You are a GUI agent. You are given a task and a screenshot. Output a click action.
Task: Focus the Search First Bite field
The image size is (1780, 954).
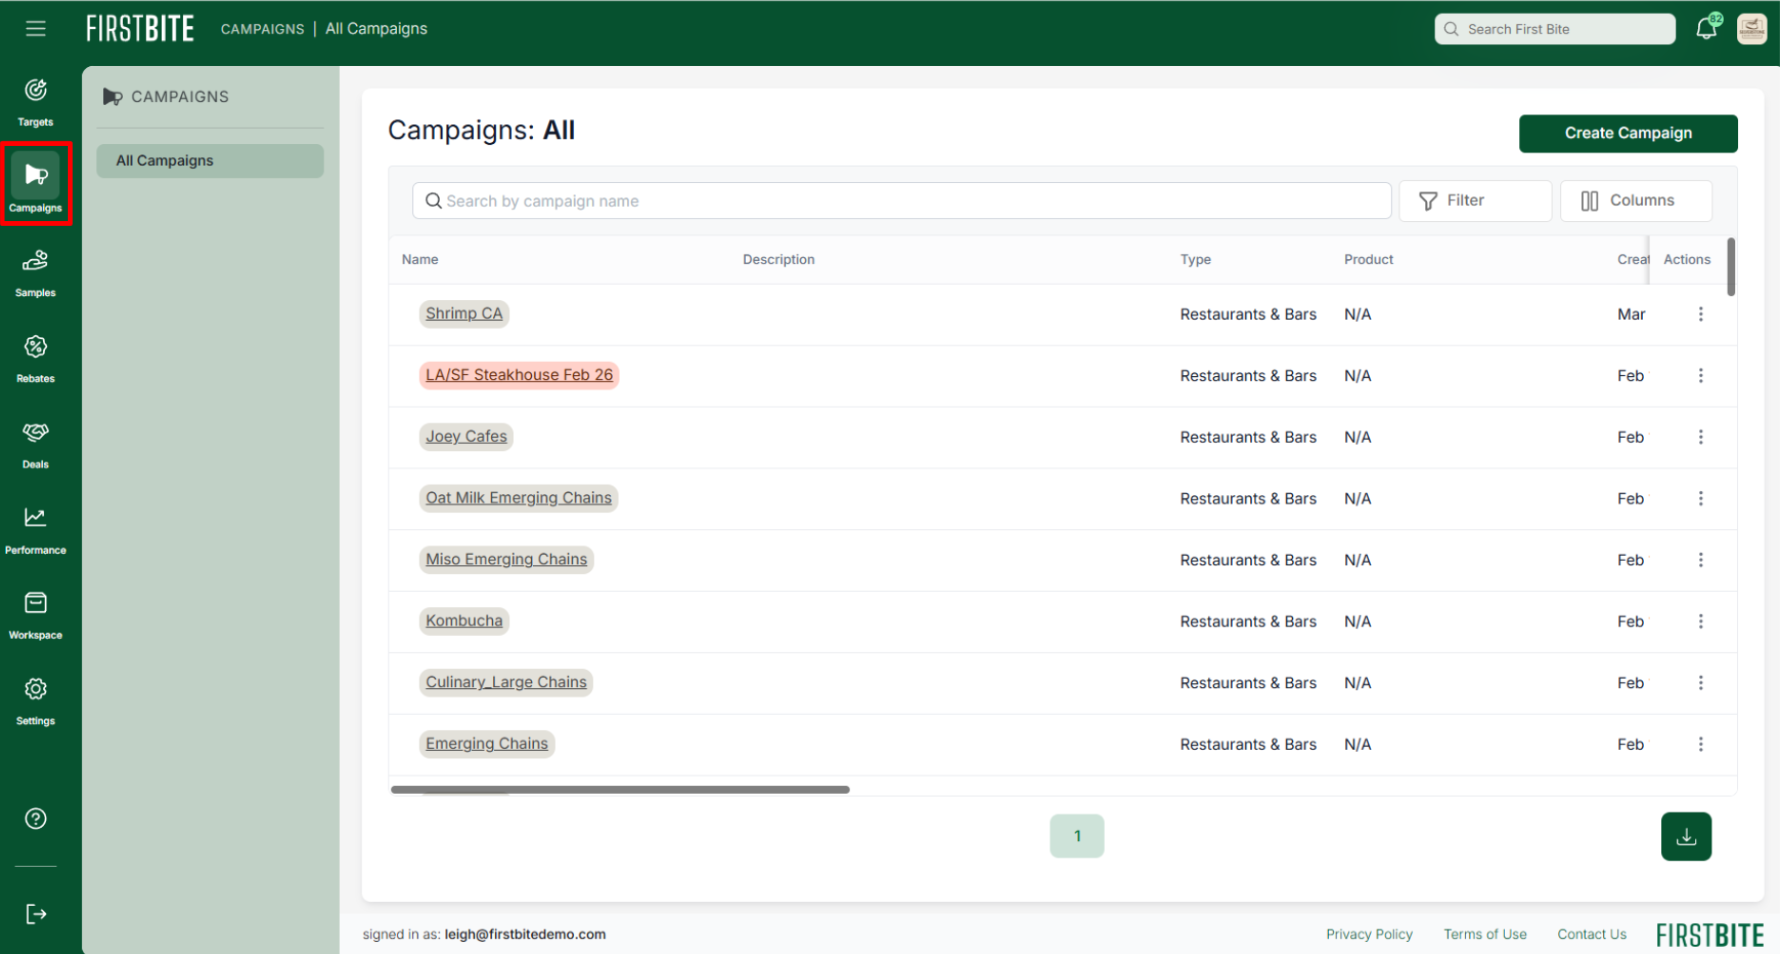pyautogui.click(x=1555, y=29)
